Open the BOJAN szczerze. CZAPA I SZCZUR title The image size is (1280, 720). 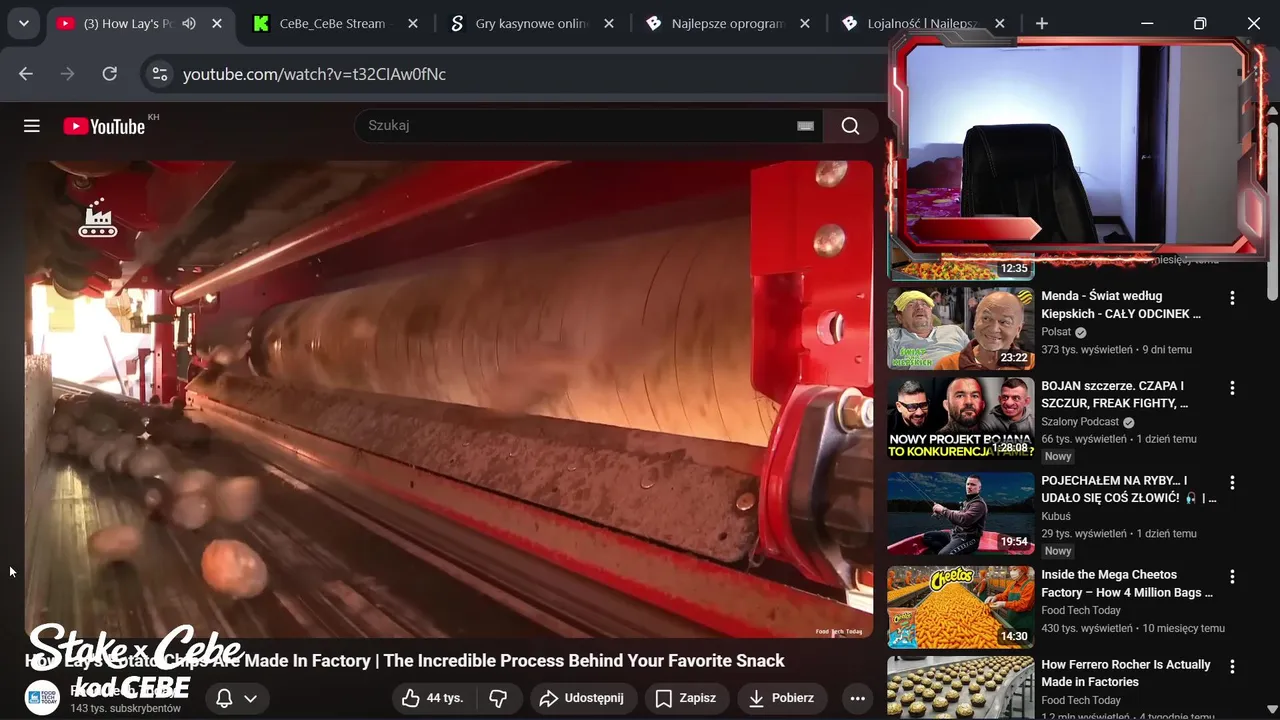tap(1115, 395)
